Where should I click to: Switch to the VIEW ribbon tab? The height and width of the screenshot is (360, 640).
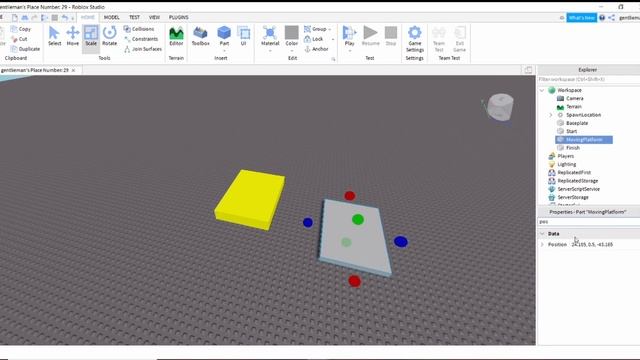click(154, 18)
